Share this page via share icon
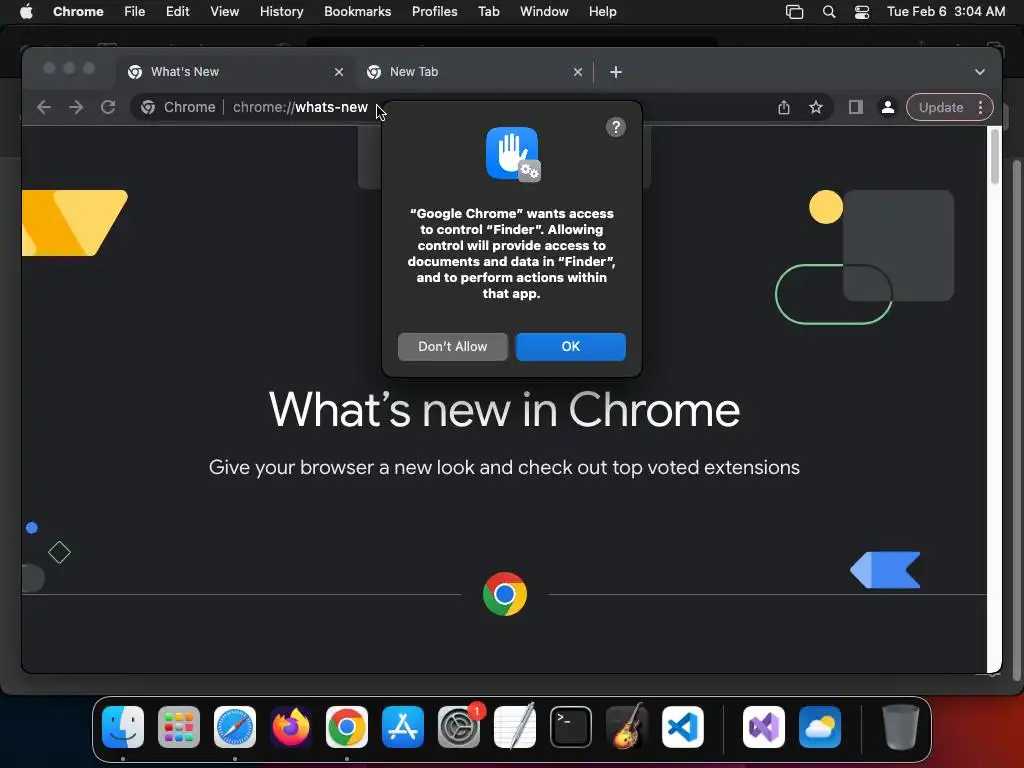 point(784,108)
